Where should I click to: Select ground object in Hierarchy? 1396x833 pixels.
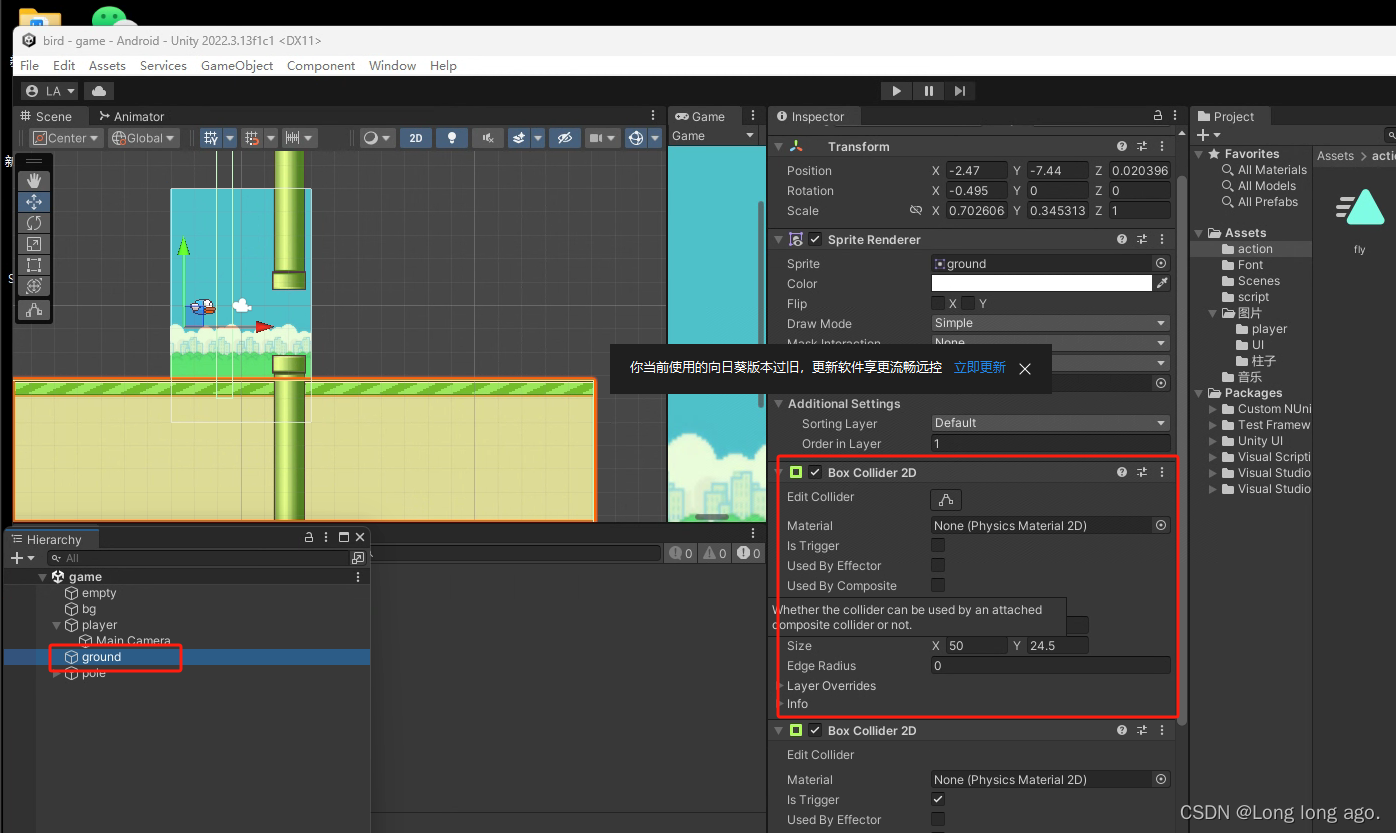pos(101,657)
